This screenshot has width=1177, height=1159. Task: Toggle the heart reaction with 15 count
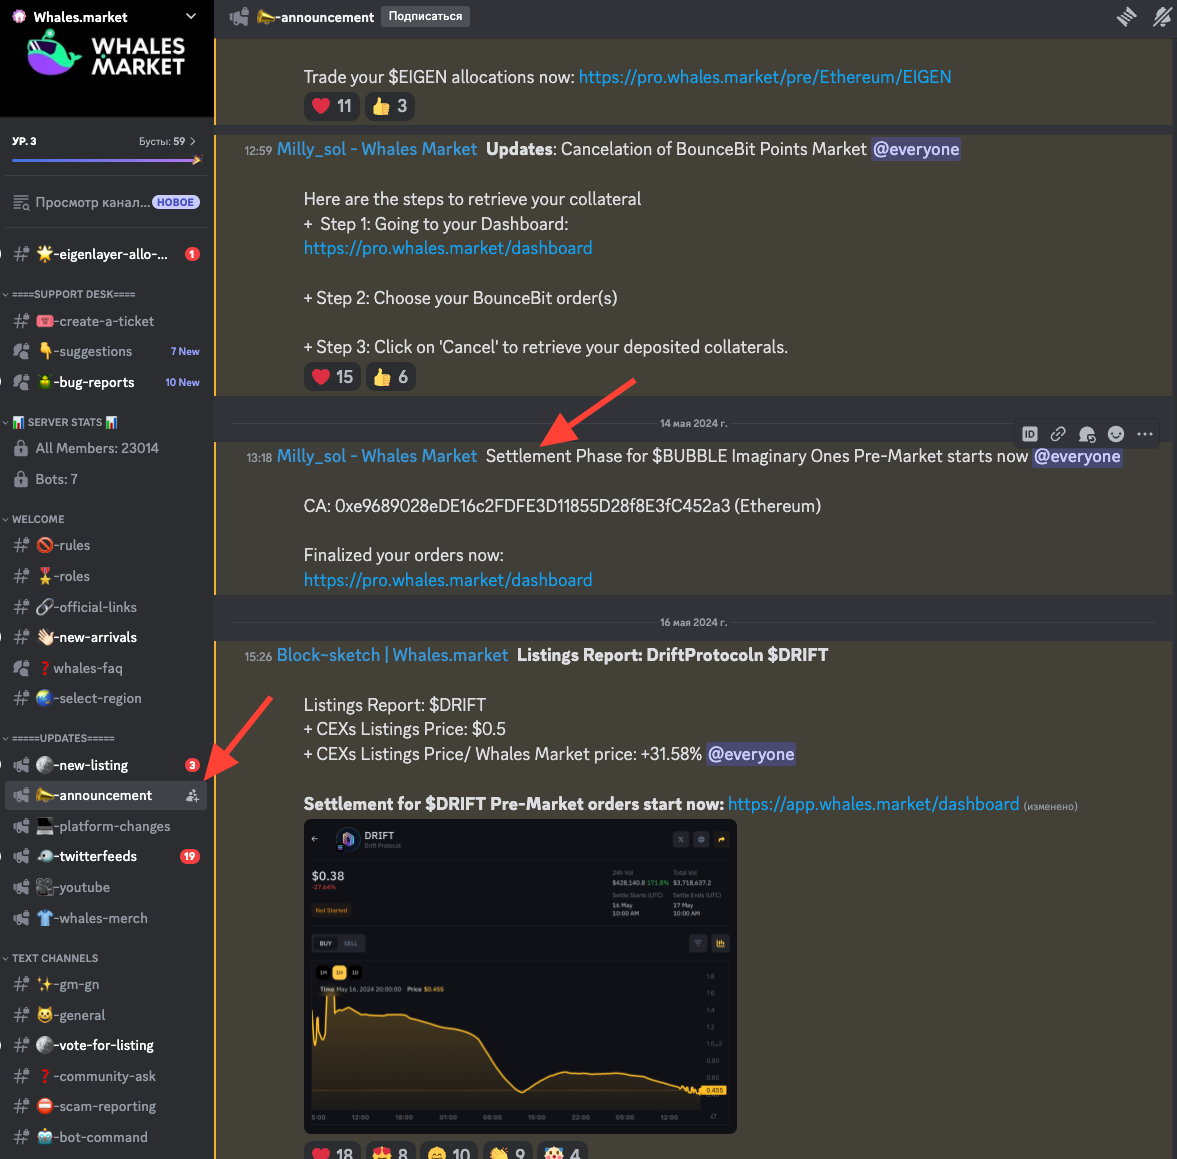[333, 377]
